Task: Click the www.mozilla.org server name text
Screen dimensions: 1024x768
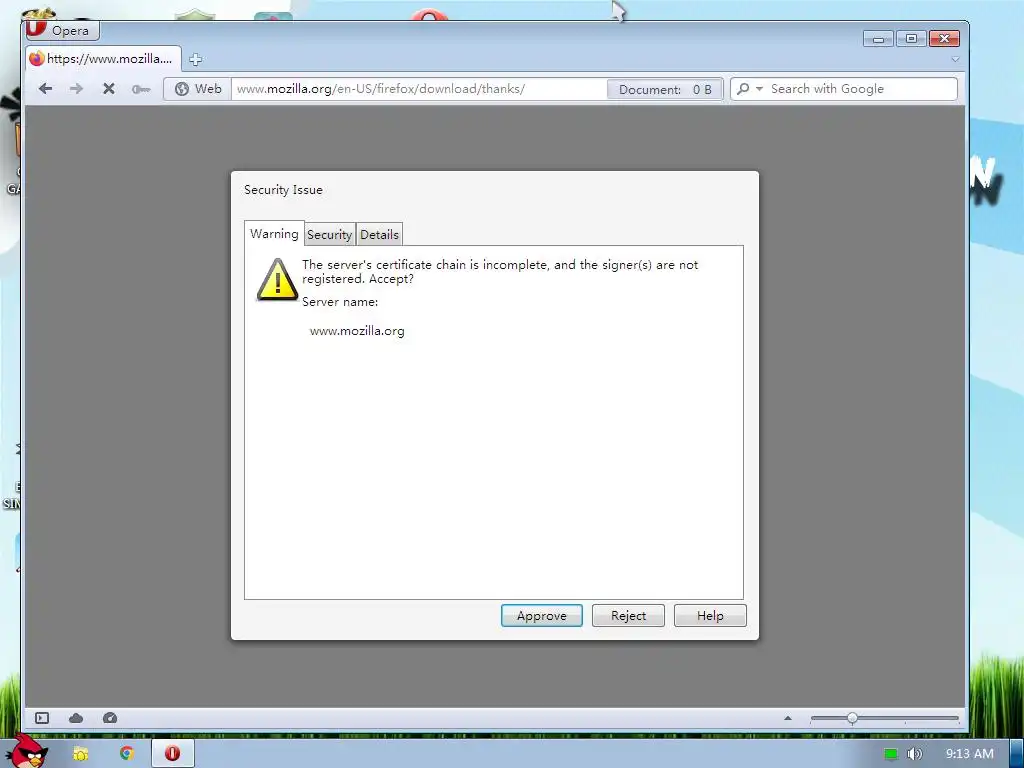Action: coord(357,331)
